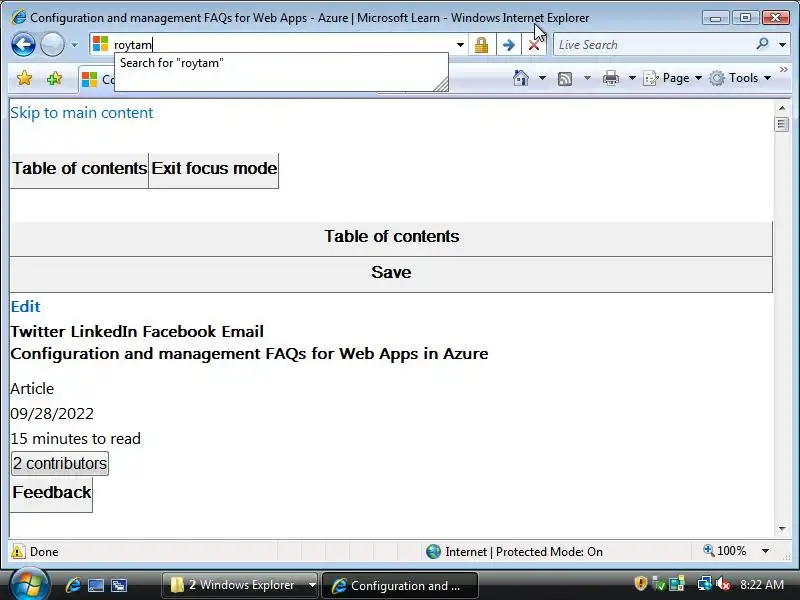800x600 pixels.
Task: Click the '2 contributors' button
Action: coord(60,463)
